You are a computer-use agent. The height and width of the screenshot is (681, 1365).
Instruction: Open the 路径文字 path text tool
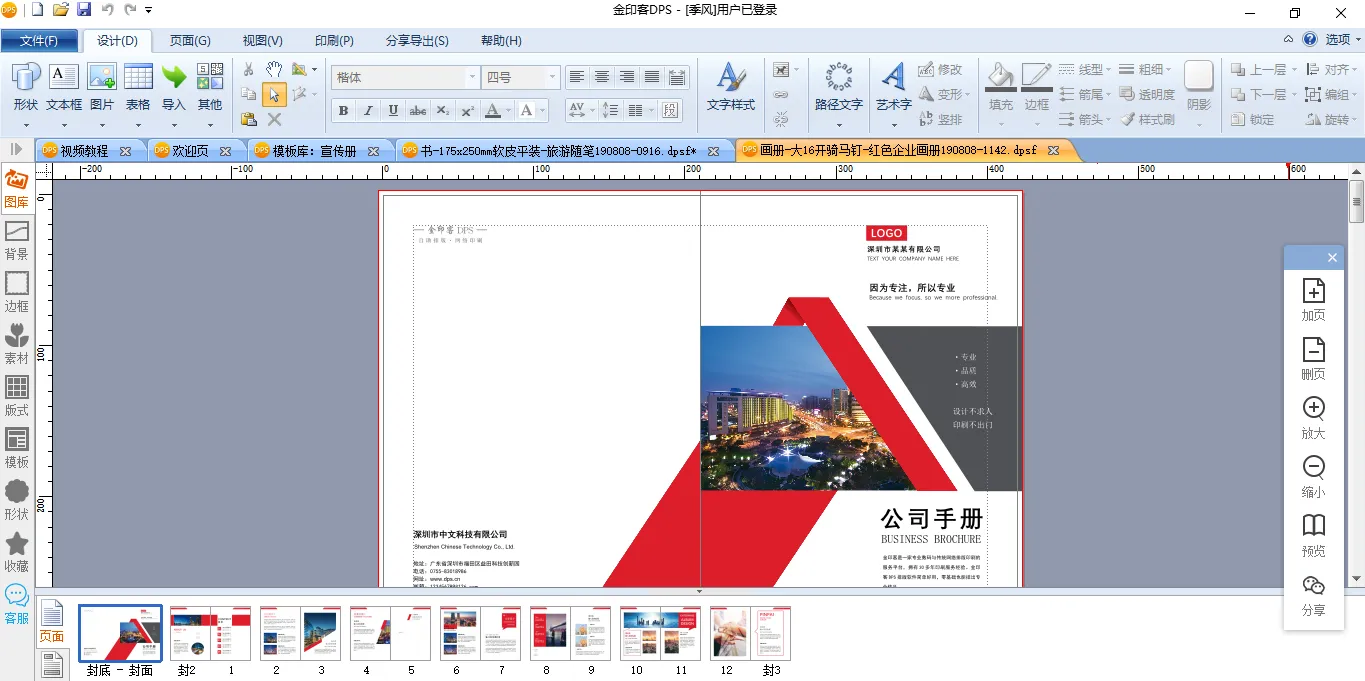tap(838, 87)
